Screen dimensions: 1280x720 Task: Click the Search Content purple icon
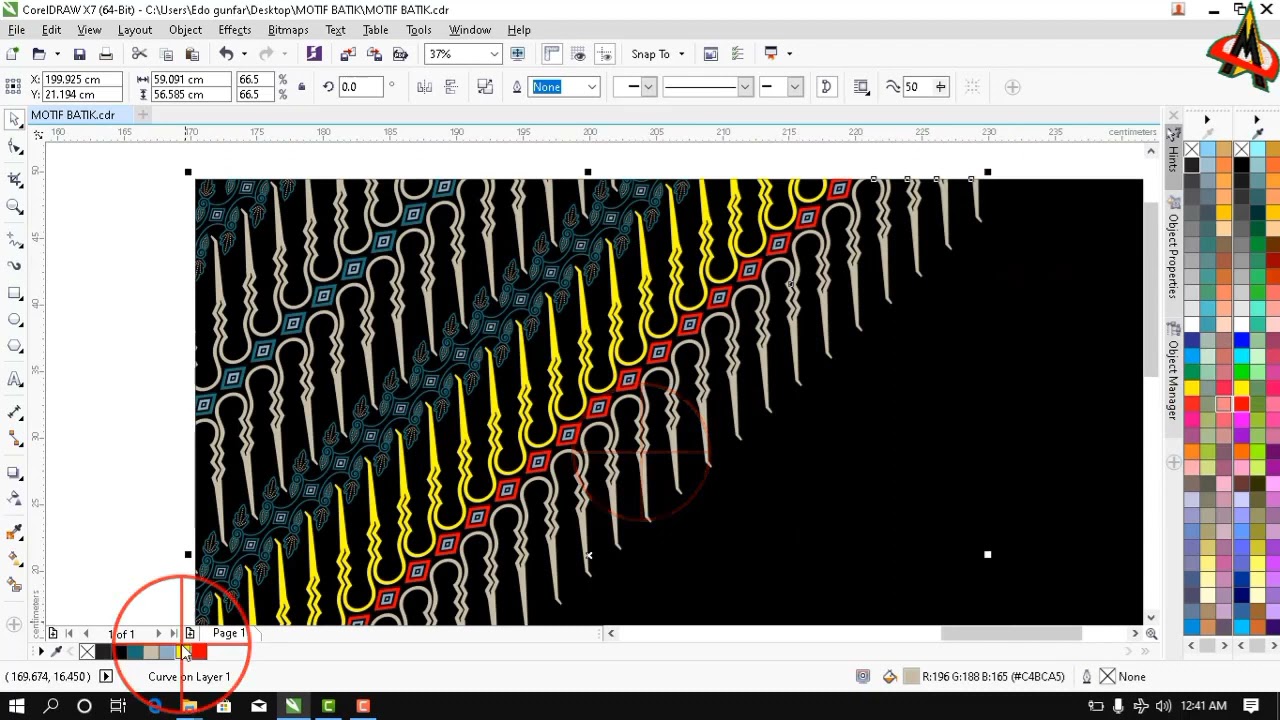(314, 54)
